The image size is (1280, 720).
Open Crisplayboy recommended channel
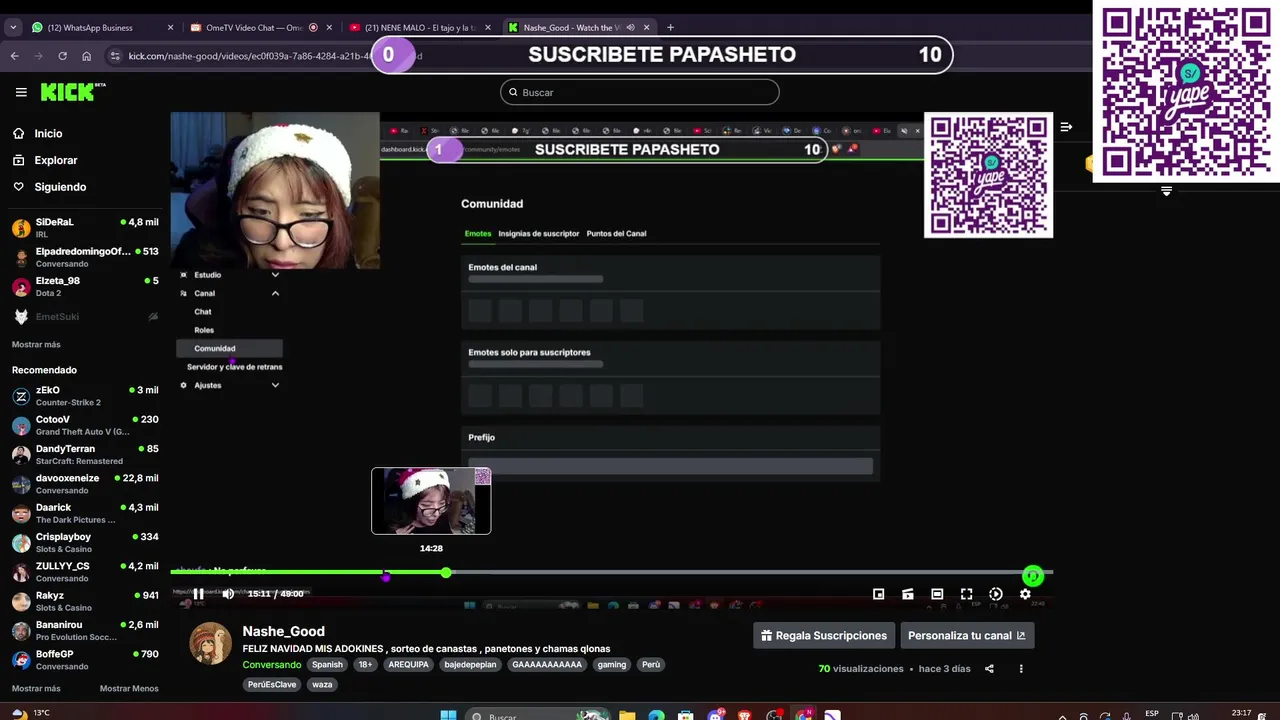tap(84, 542)
